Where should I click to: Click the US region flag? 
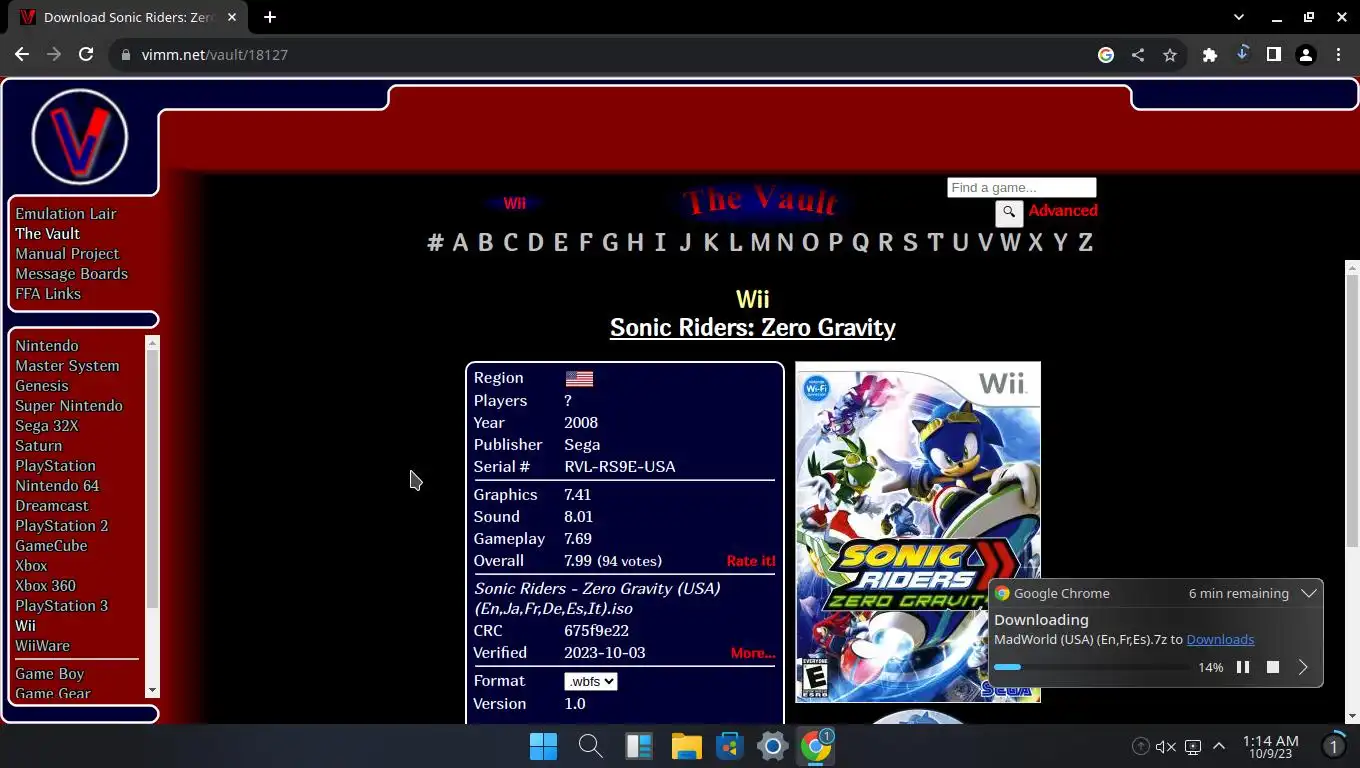click(x=579, y=378)
